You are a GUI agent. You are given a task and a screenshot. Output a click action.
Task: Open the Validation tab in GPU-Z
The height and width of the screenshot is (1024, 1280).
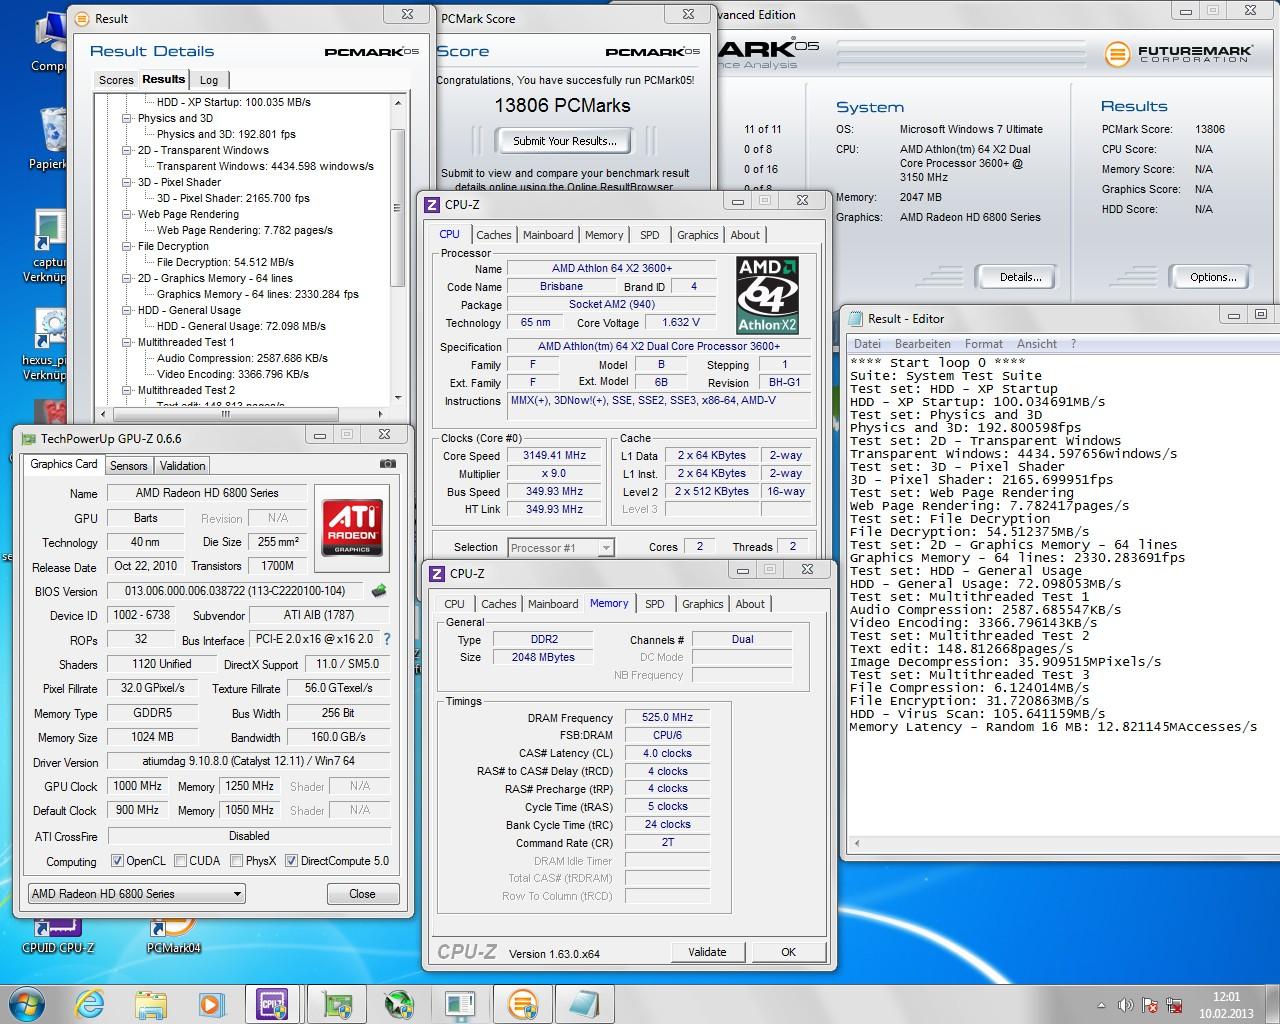coord(182,466)
